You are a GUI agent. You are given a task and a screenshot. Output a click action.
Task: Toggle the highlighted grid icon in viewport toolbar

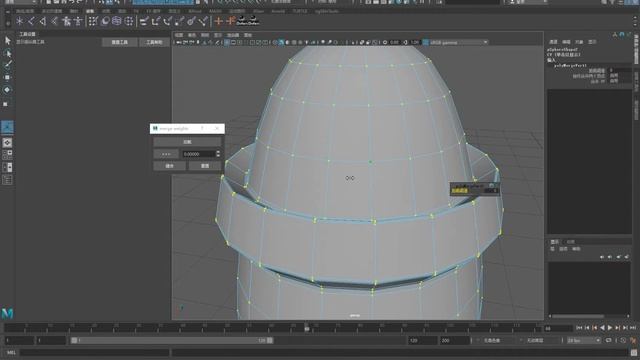[x=227, y=42]
